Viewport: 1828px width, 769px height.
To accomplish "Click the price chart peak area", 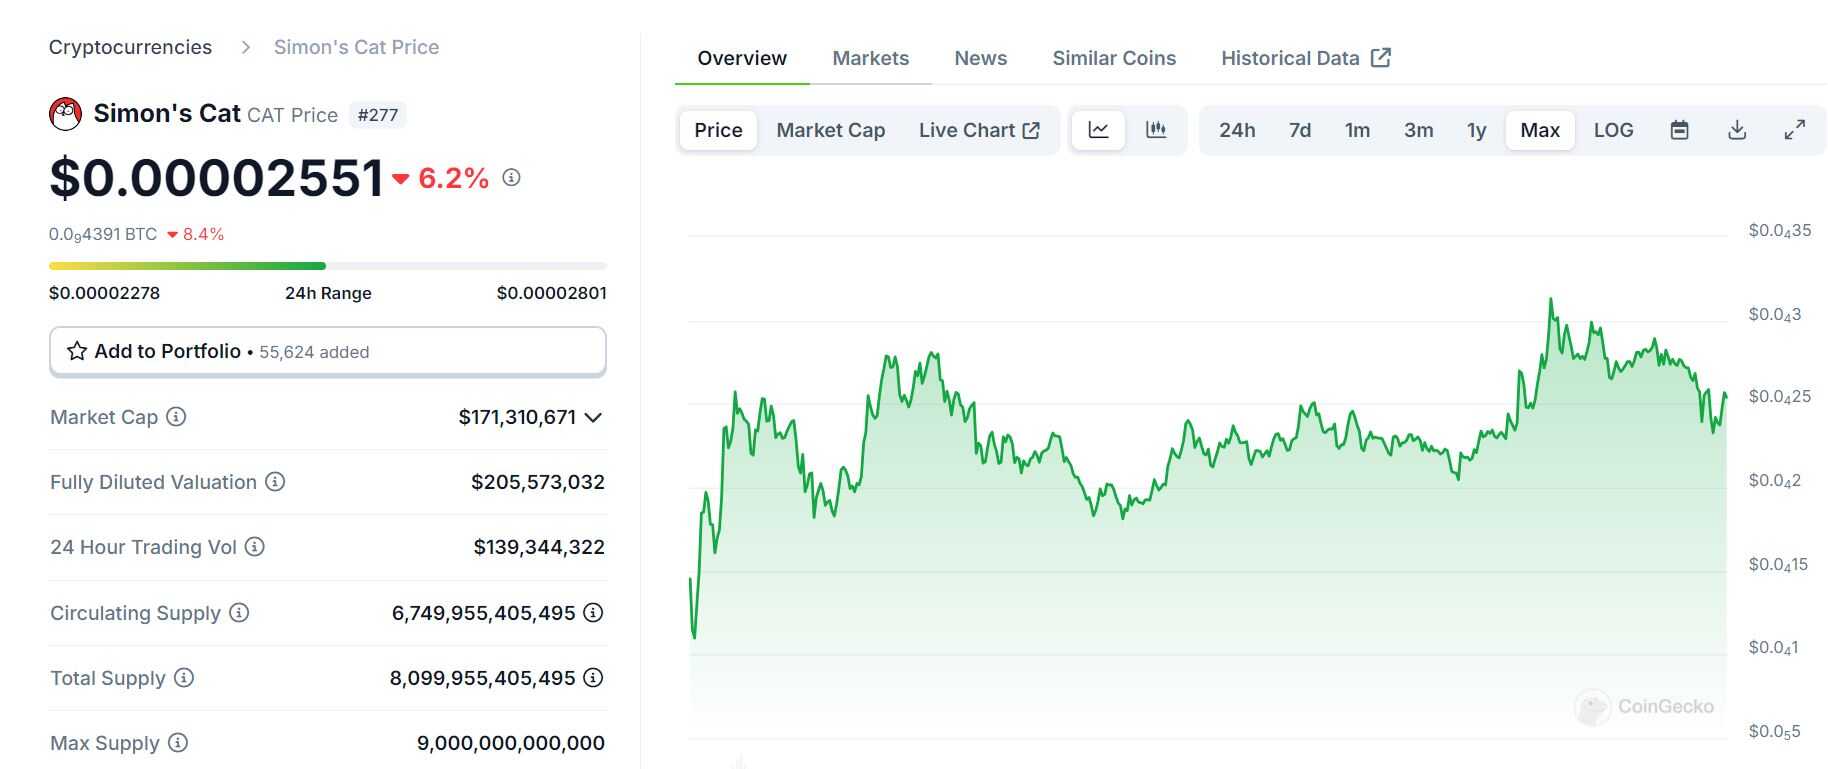I will pos(1551,299).
